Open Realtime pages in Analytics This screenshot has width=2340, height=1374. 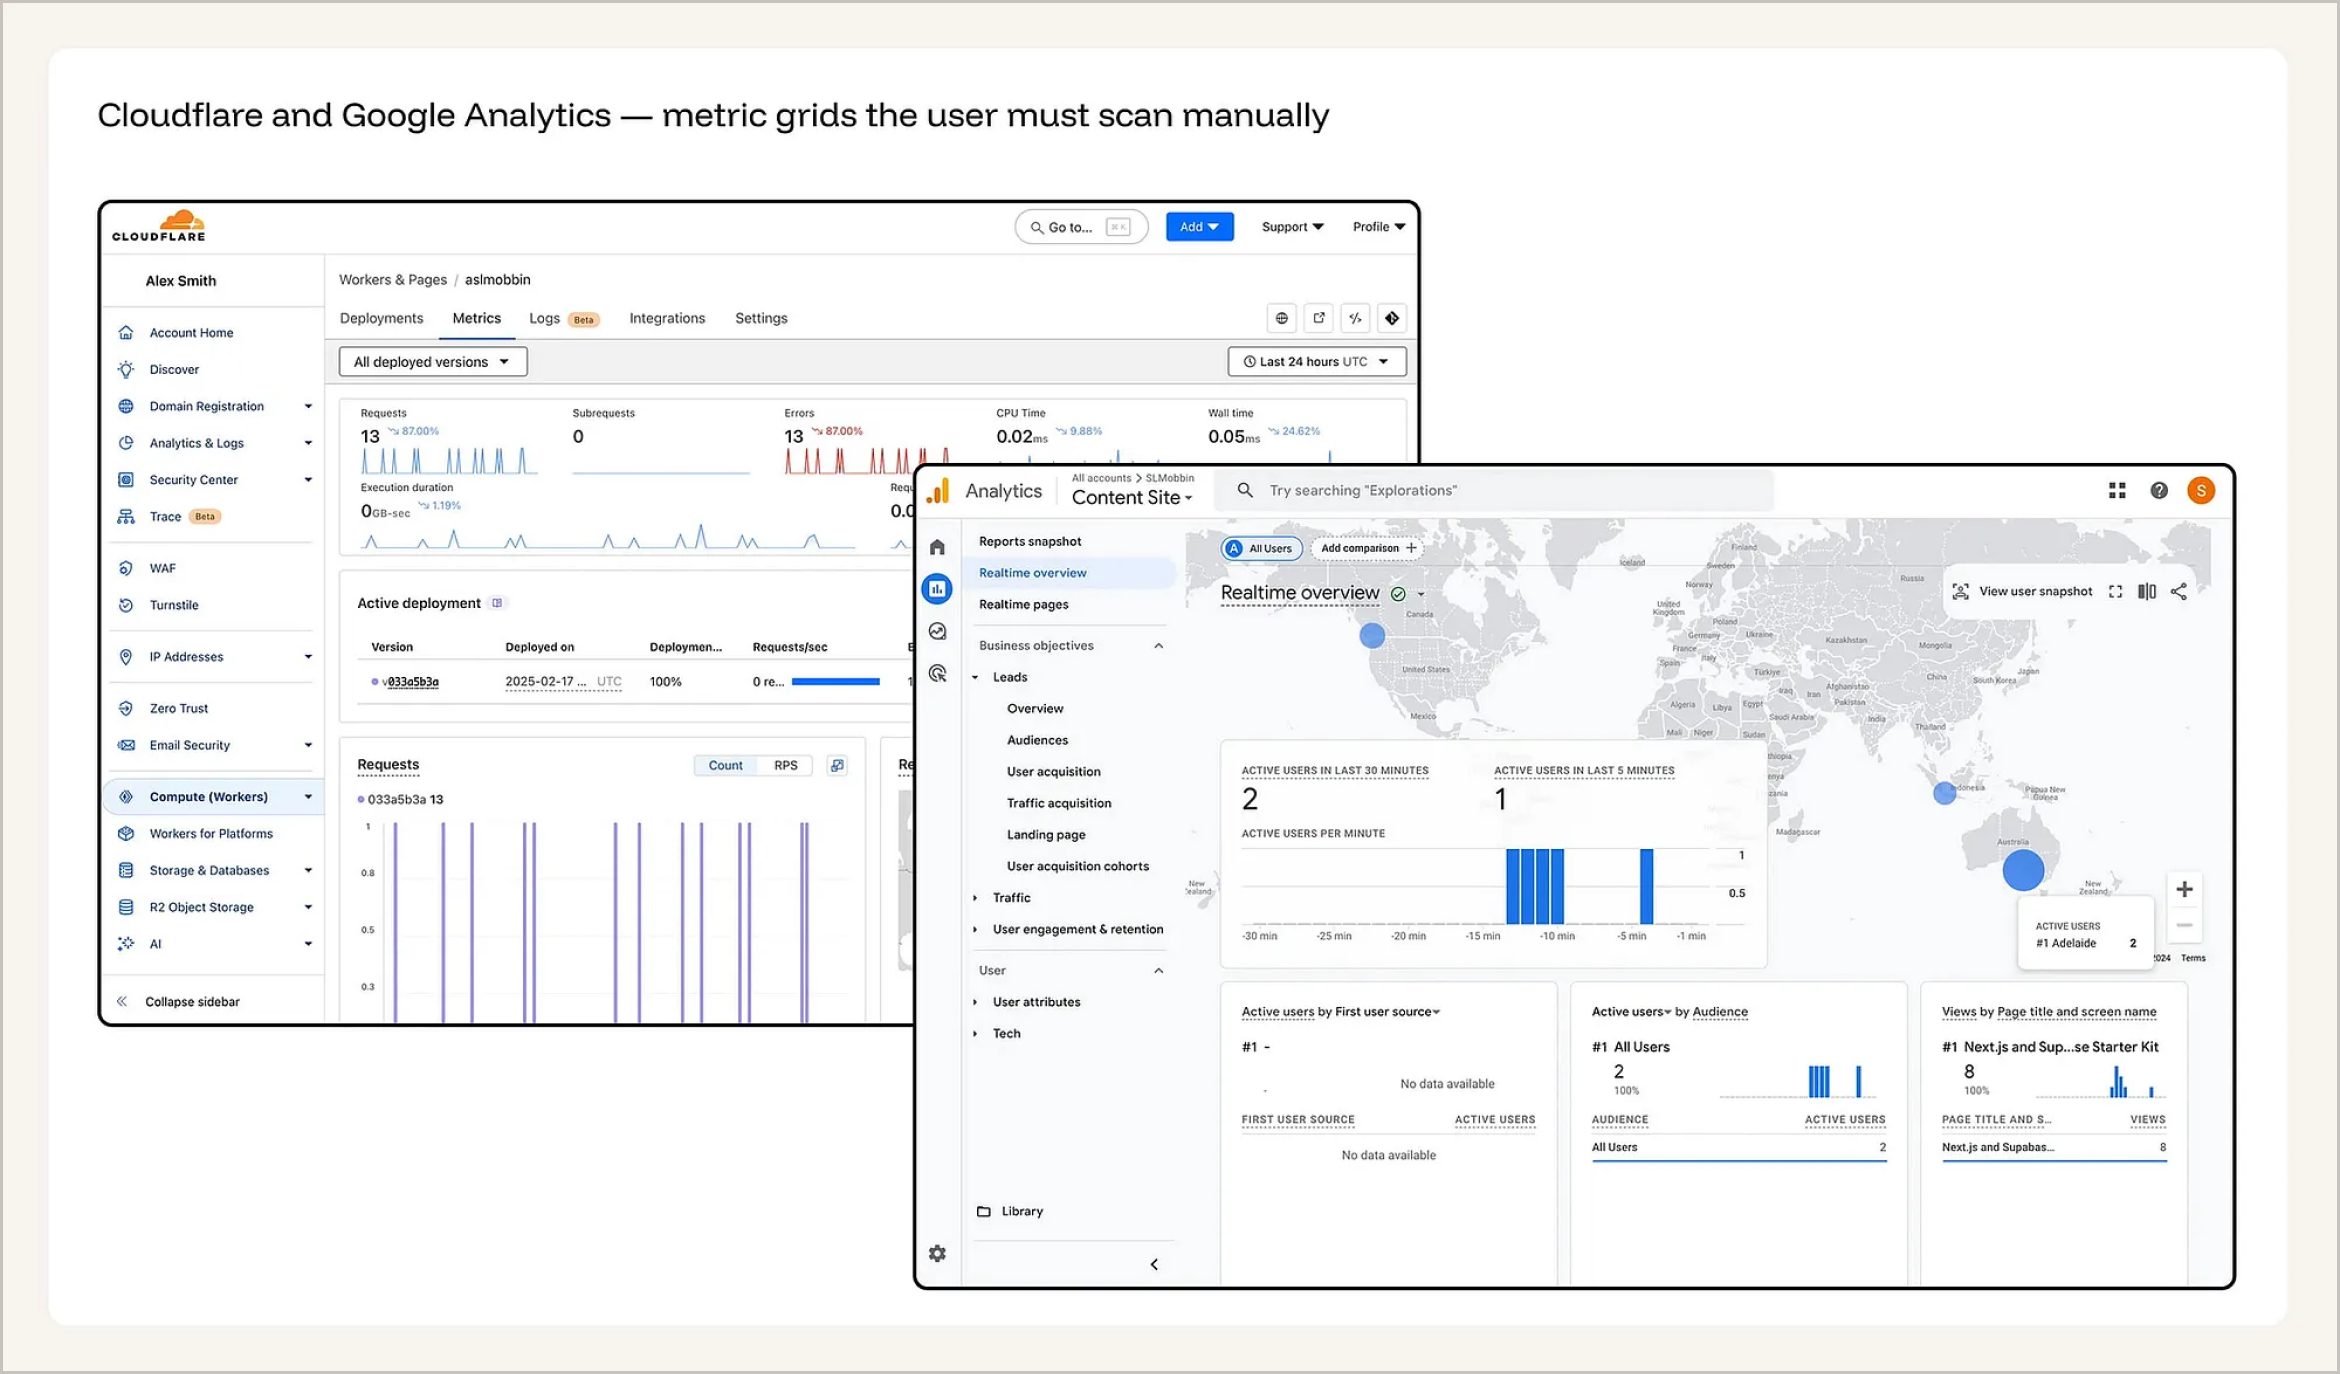point(1023,604)
